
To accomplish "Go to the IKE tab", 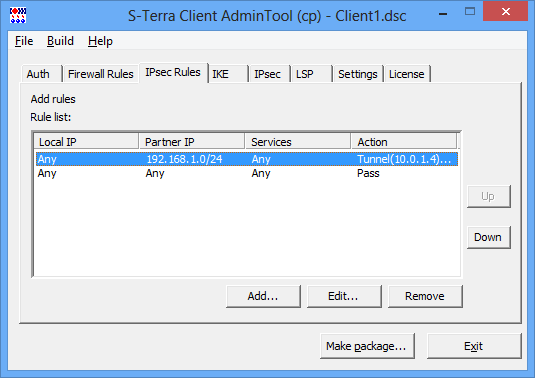I will pyautogui.click(x=228, y=74).
